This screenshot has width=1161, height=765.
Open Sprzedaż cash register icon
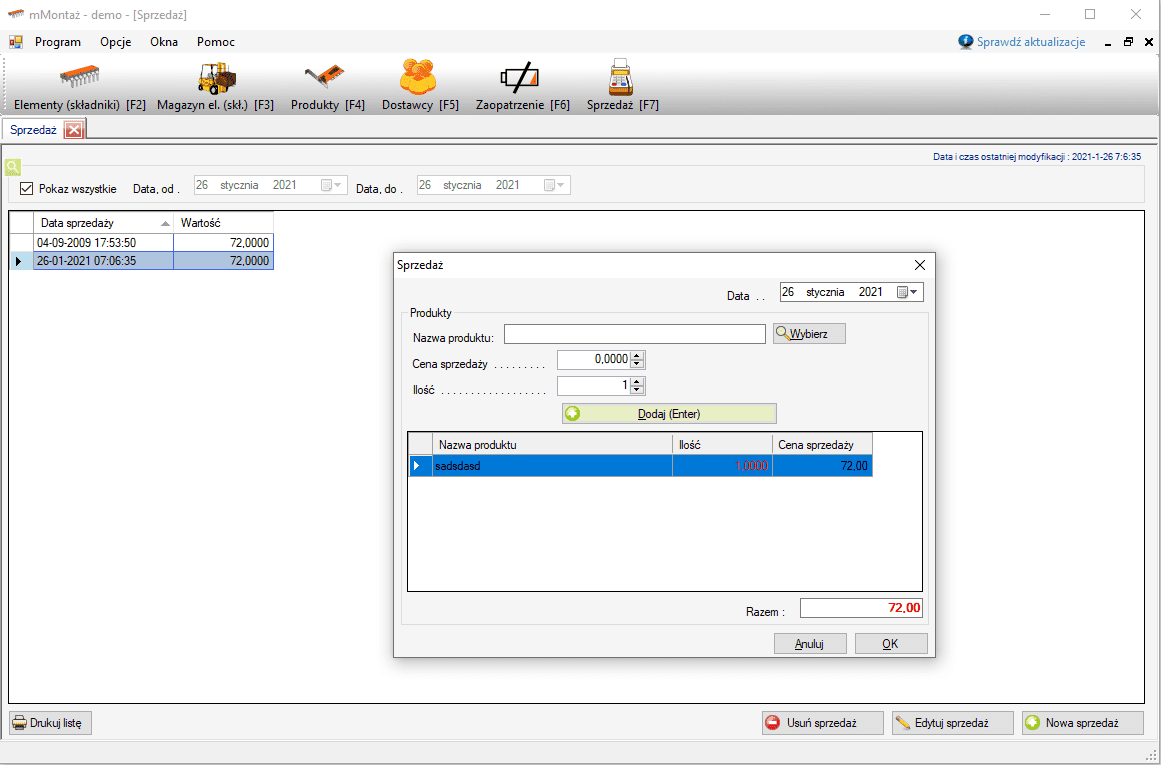tap(622, 78)
